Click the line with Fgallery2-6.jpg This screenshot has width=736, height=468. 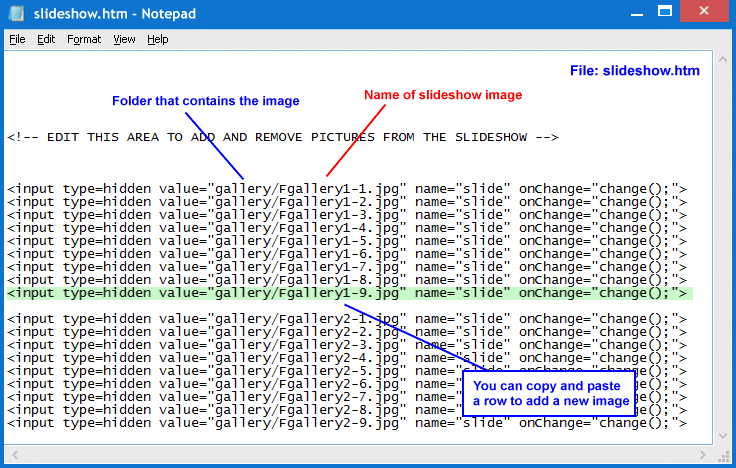pyautogui.click(x=347, y=384)
